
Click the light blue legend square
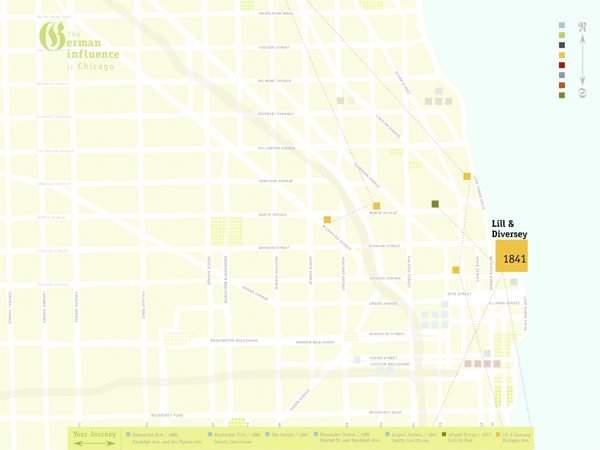[562, 25]
